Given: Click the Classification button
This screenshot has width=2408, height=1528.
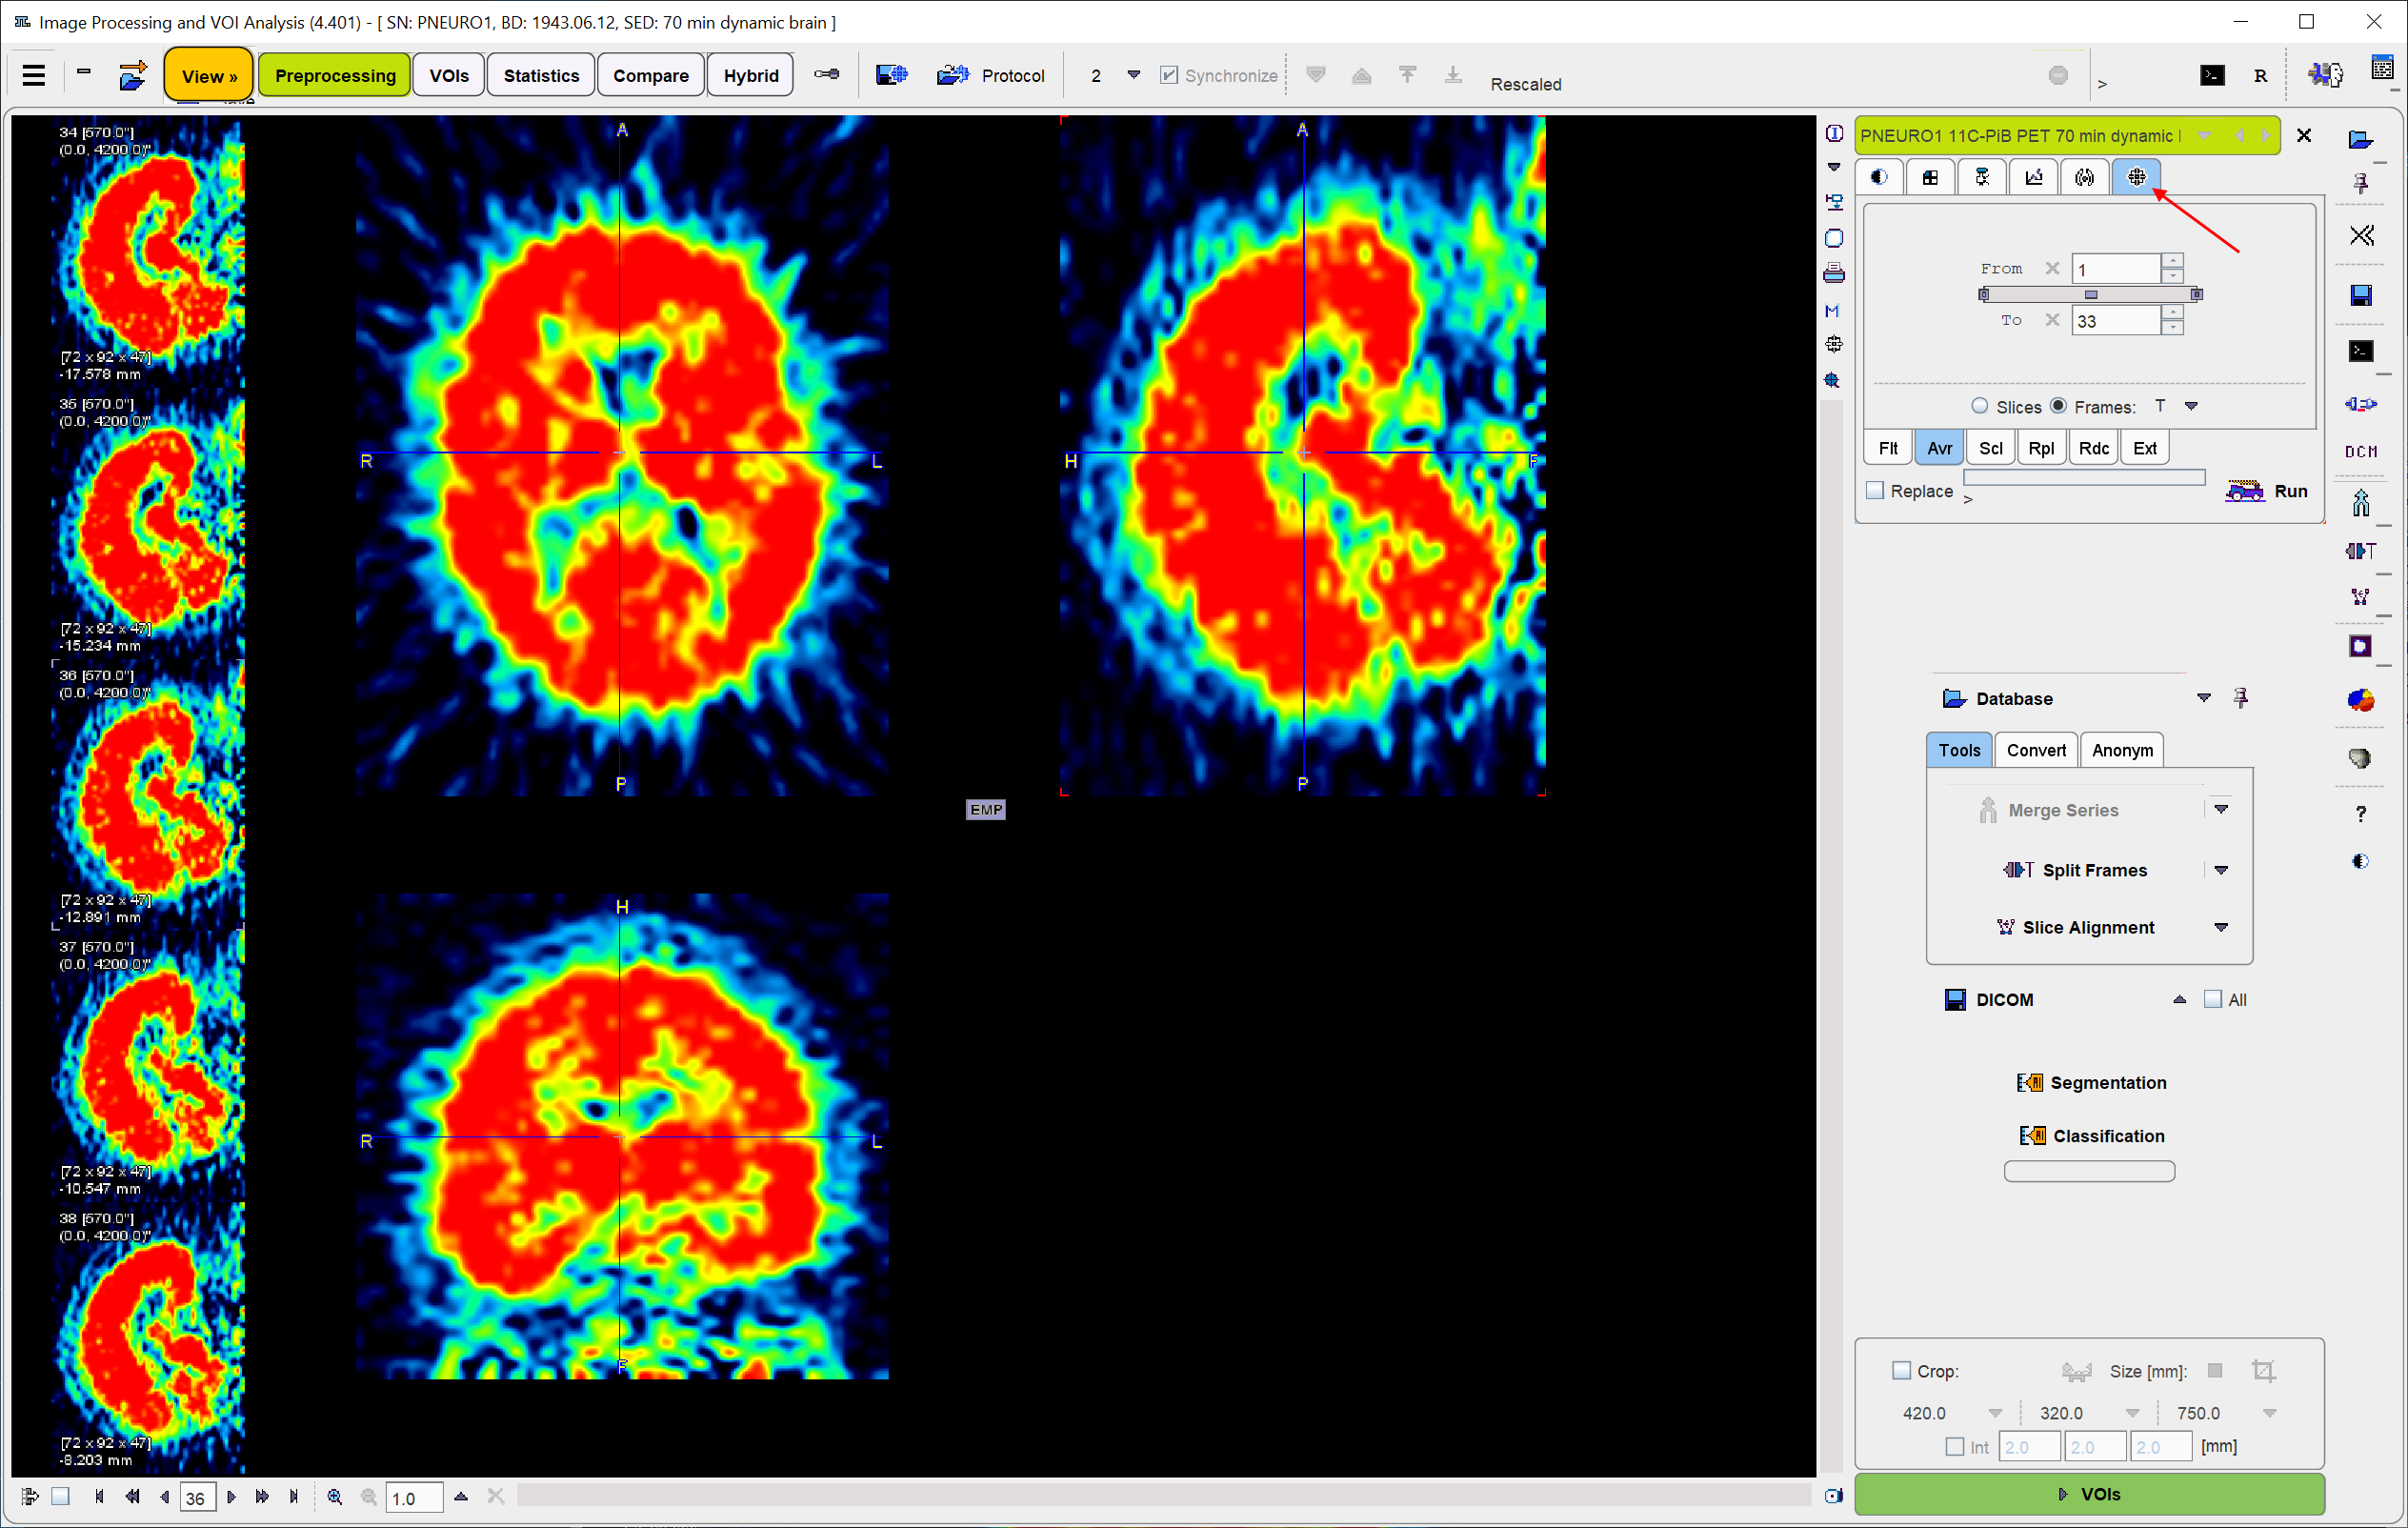Looking at the screenshot, I should 2091,1136.
